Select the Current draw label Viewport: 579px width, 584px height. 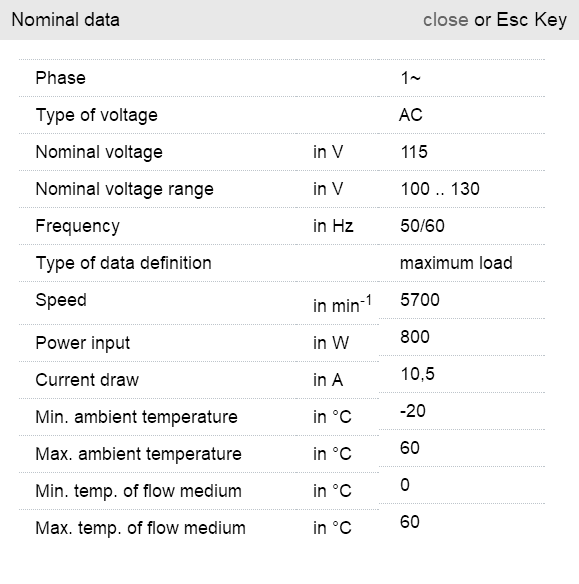pyautogui.click(x=87, y=380)
